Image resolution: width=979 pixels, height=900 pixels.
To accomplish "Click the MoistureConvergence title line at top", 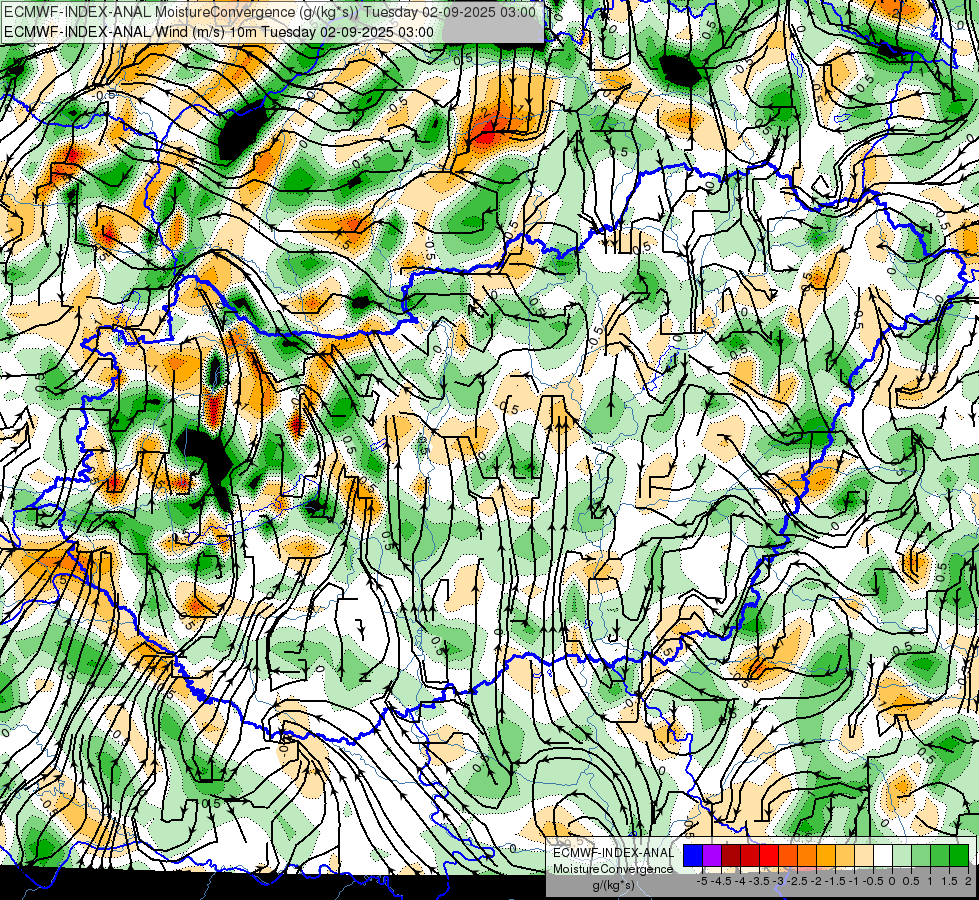I will click(269, 12).
